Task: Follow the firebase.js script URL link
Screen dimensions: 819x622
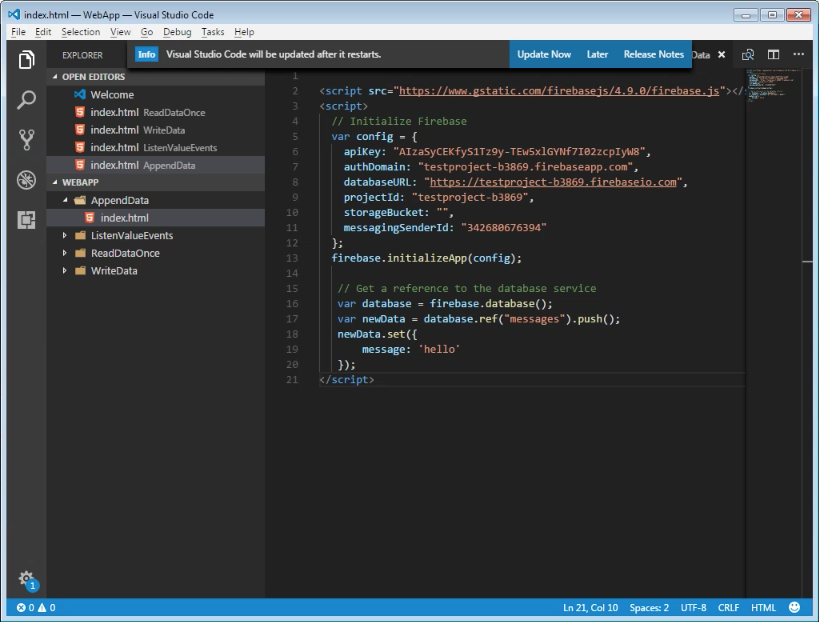Action: (559, 91)
